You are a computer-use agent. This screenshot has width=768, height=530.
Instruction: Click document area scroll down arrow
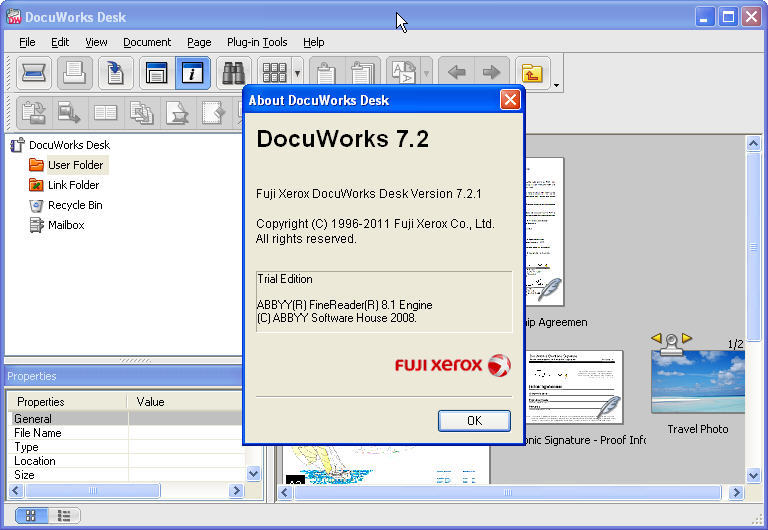click(x=753, y=475)
